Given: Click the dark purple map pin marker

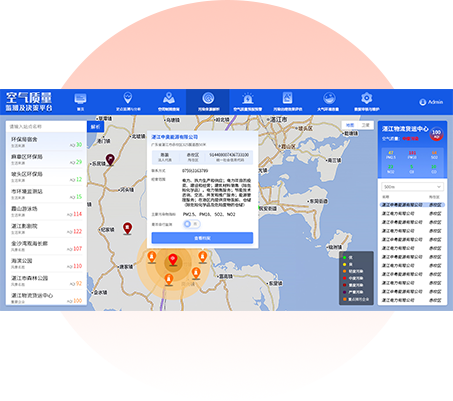Looking at the screenshot, I should 110,160.
